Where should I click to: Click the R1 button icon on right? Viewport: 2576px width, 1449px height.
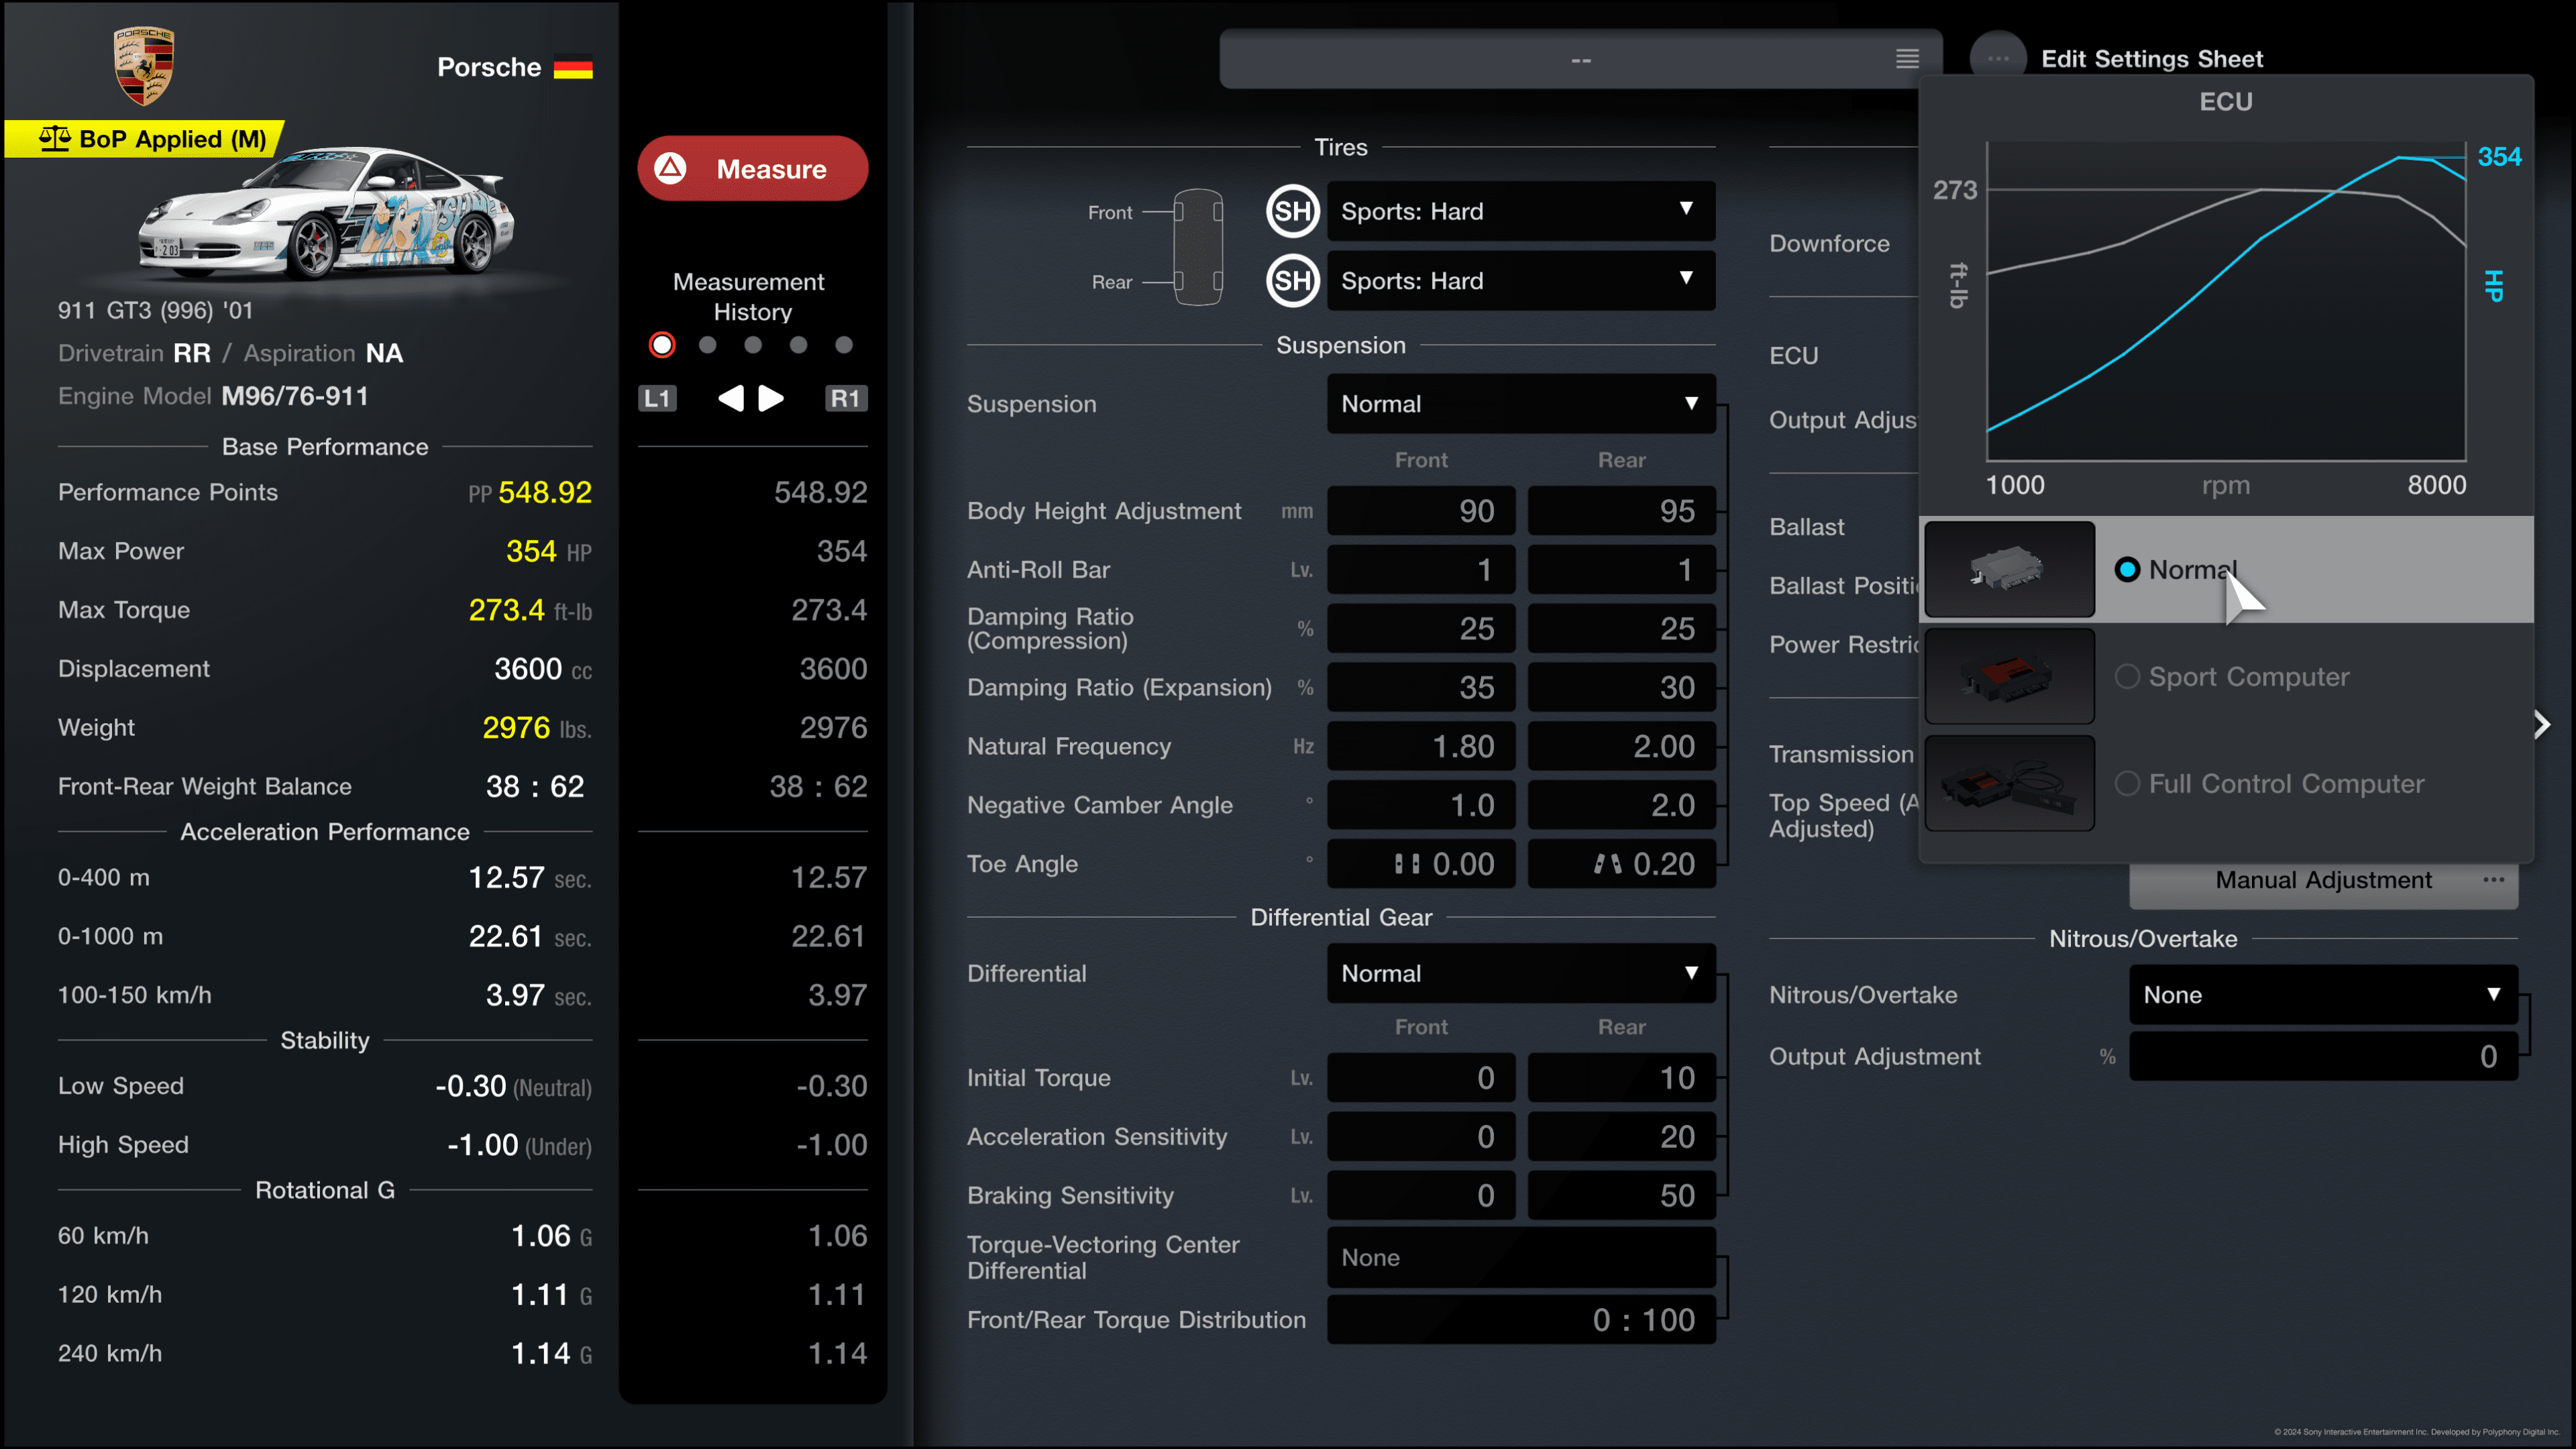tap(846, 396)
